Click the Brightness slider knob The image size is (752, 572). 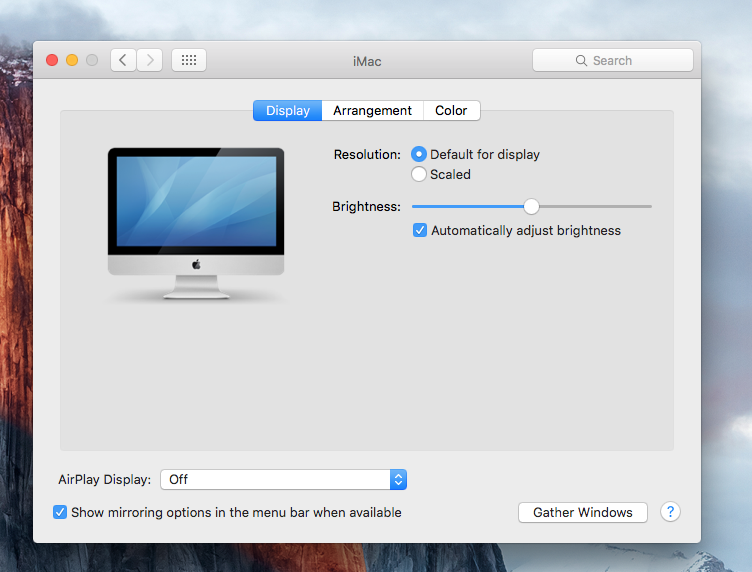pos(531,207)
